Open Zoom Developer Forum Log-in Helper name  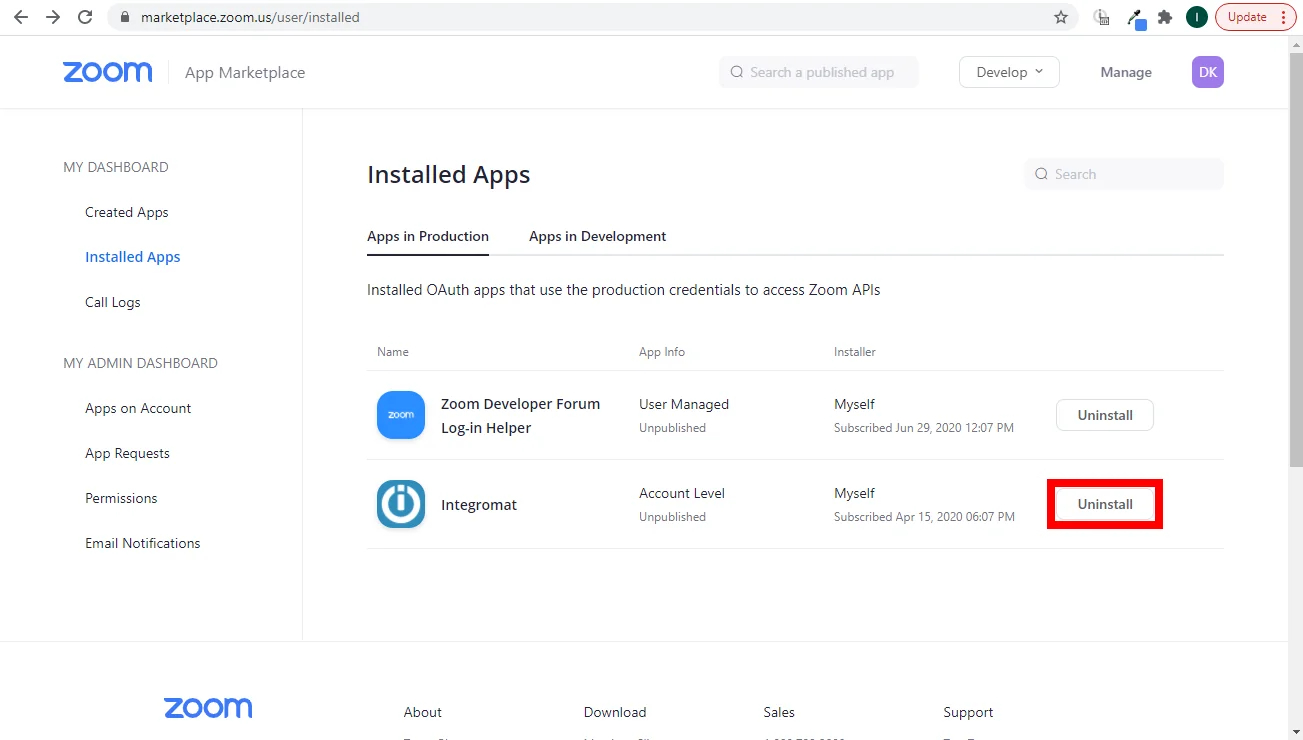coord(521,416)
